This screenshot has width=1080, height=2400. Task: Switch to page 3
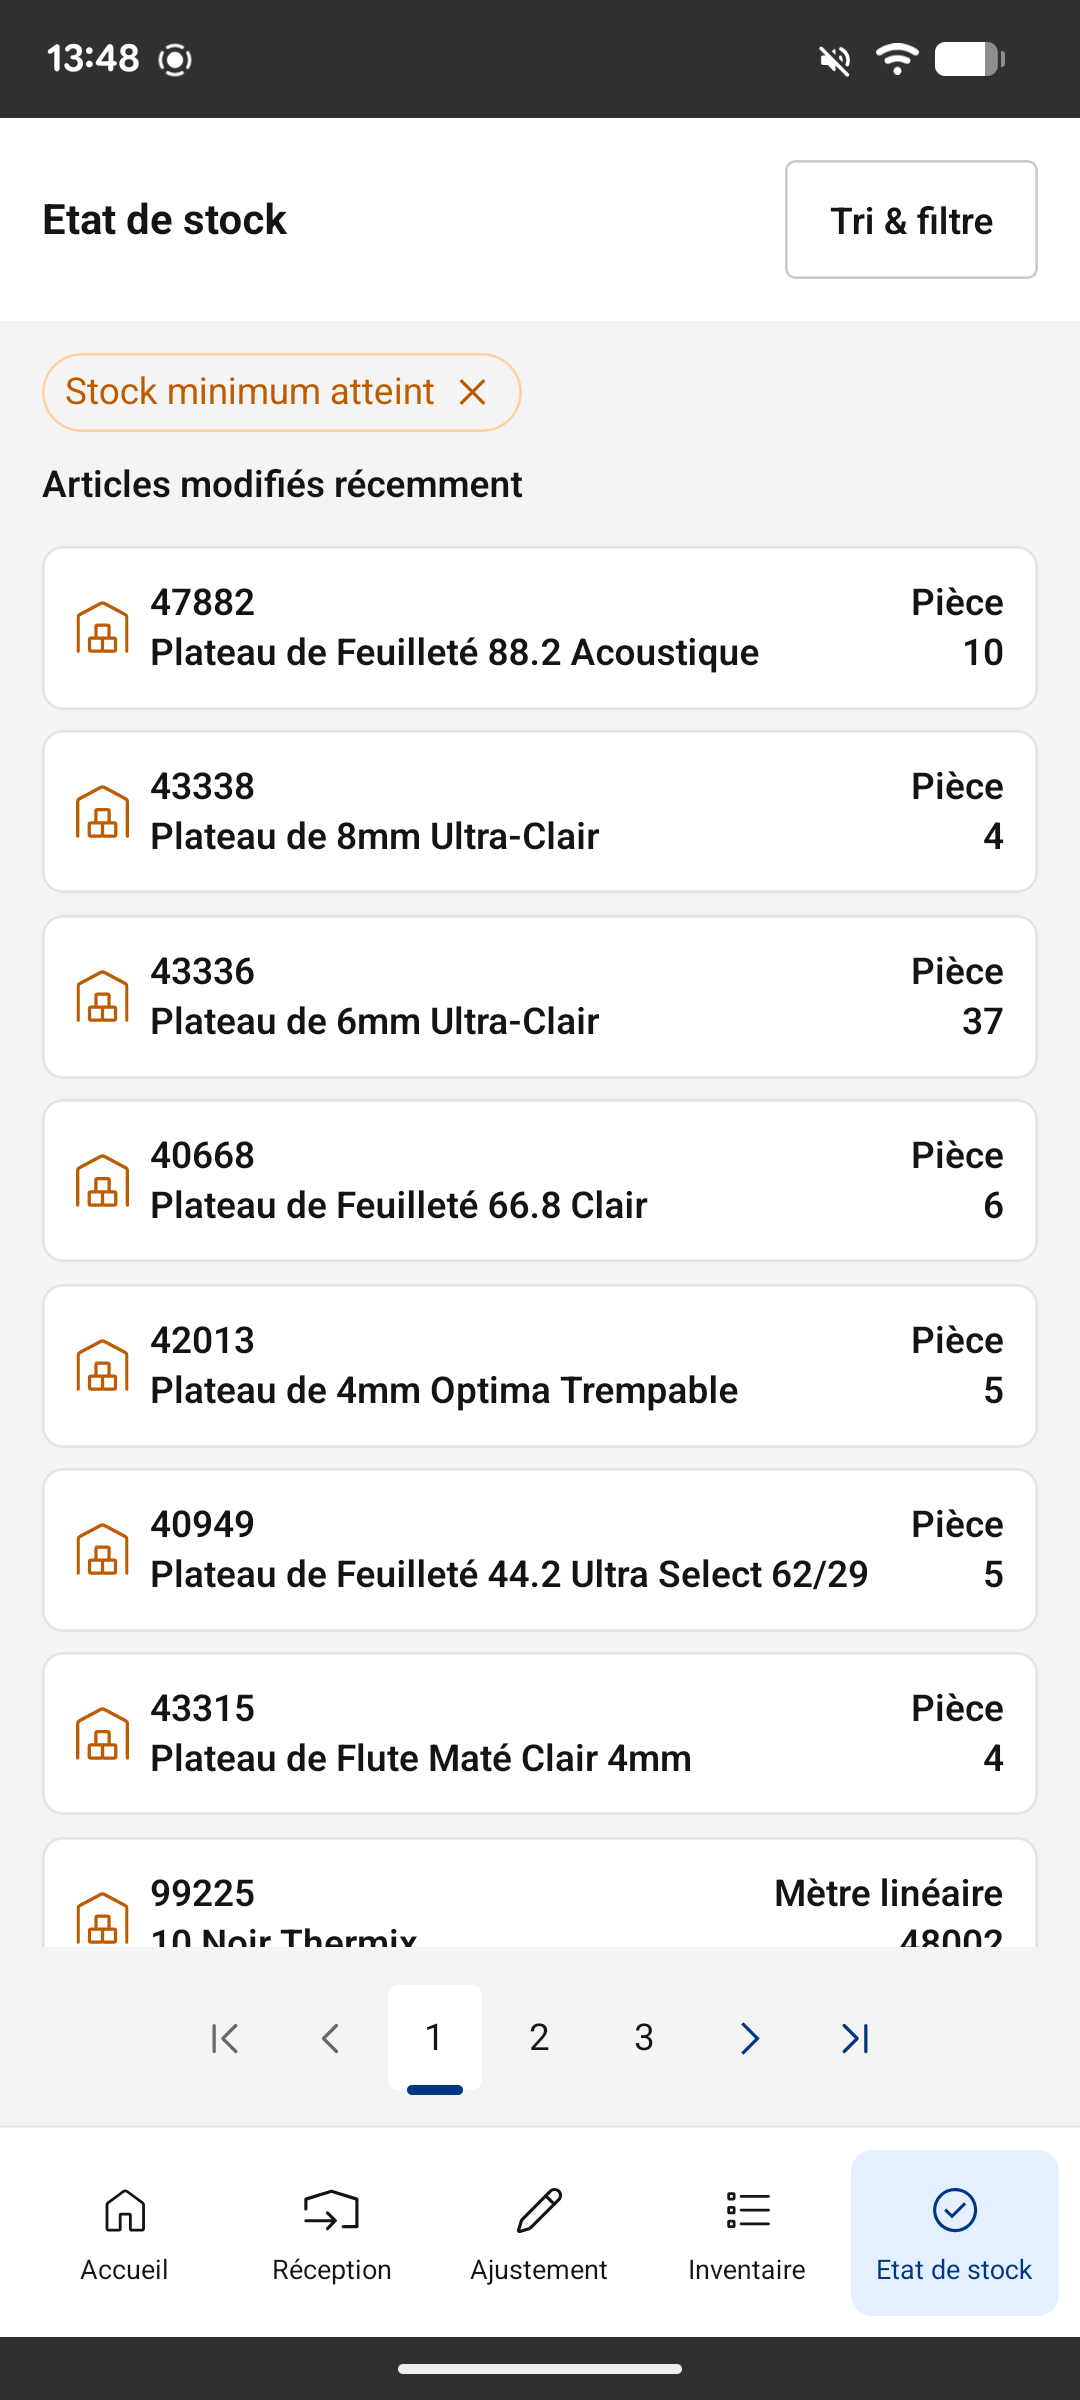pyautogui.click(x=644, y=2038)
